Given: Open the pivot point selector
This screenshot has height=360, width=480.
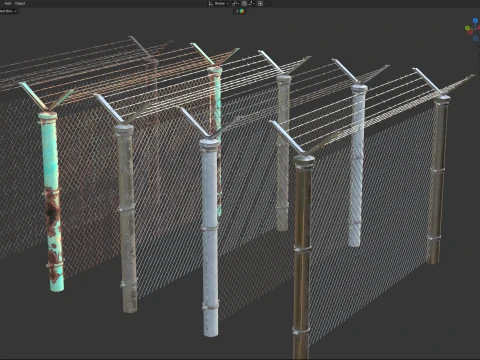Looking at the screenshot, I should [236, 3].
